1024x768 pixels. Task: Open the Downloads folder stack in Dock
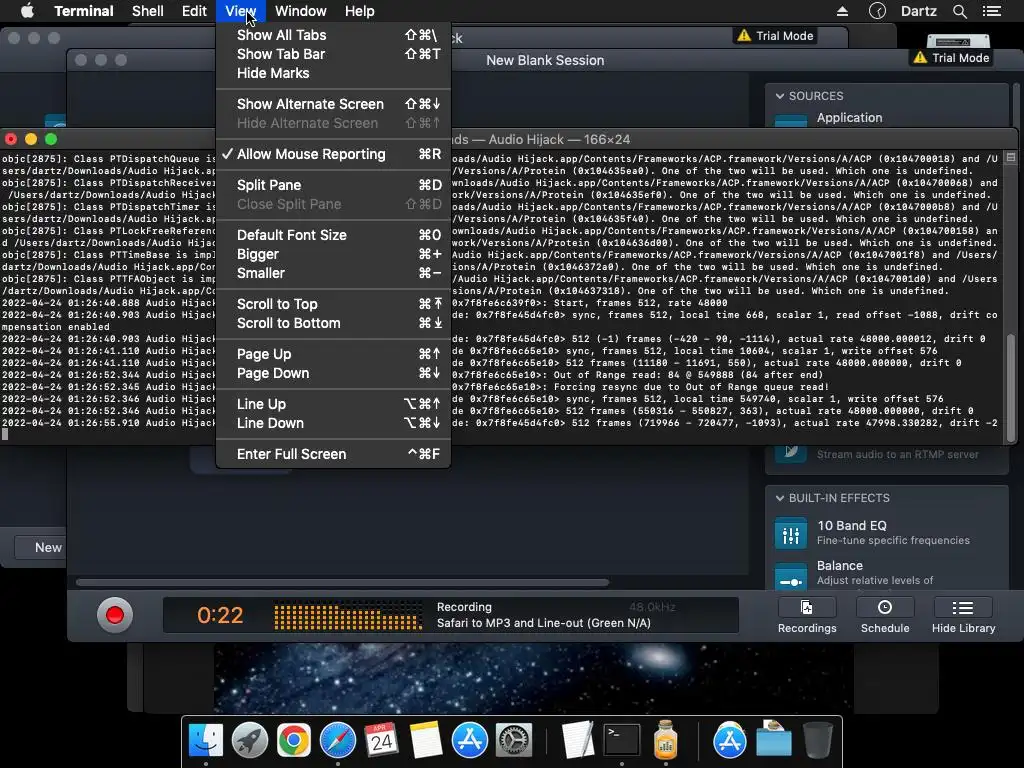point(774,739)
